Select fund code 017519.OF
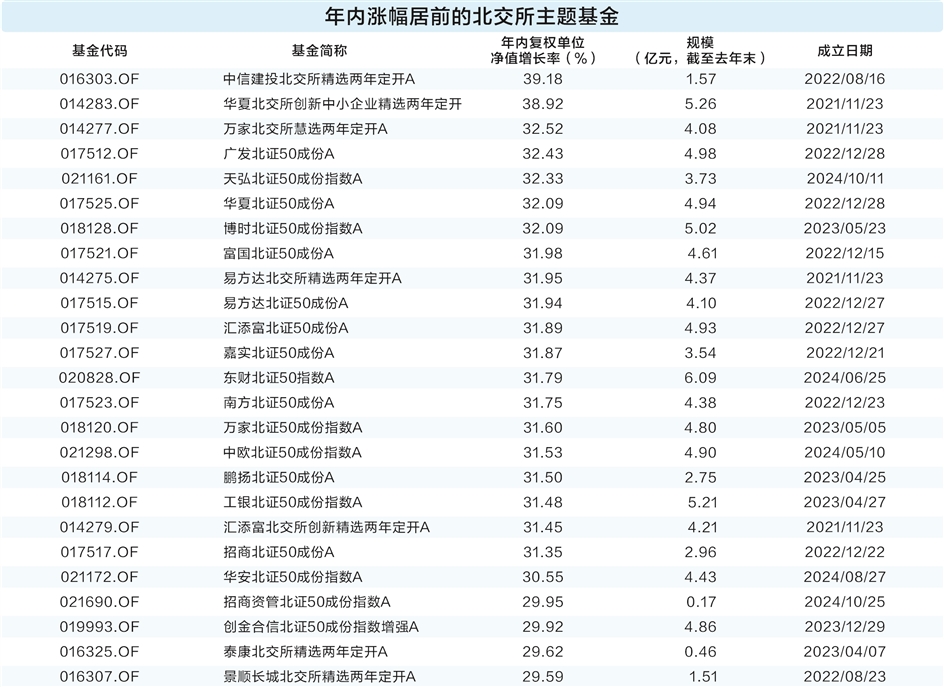The image size is (944, 687). coord(99,328)
